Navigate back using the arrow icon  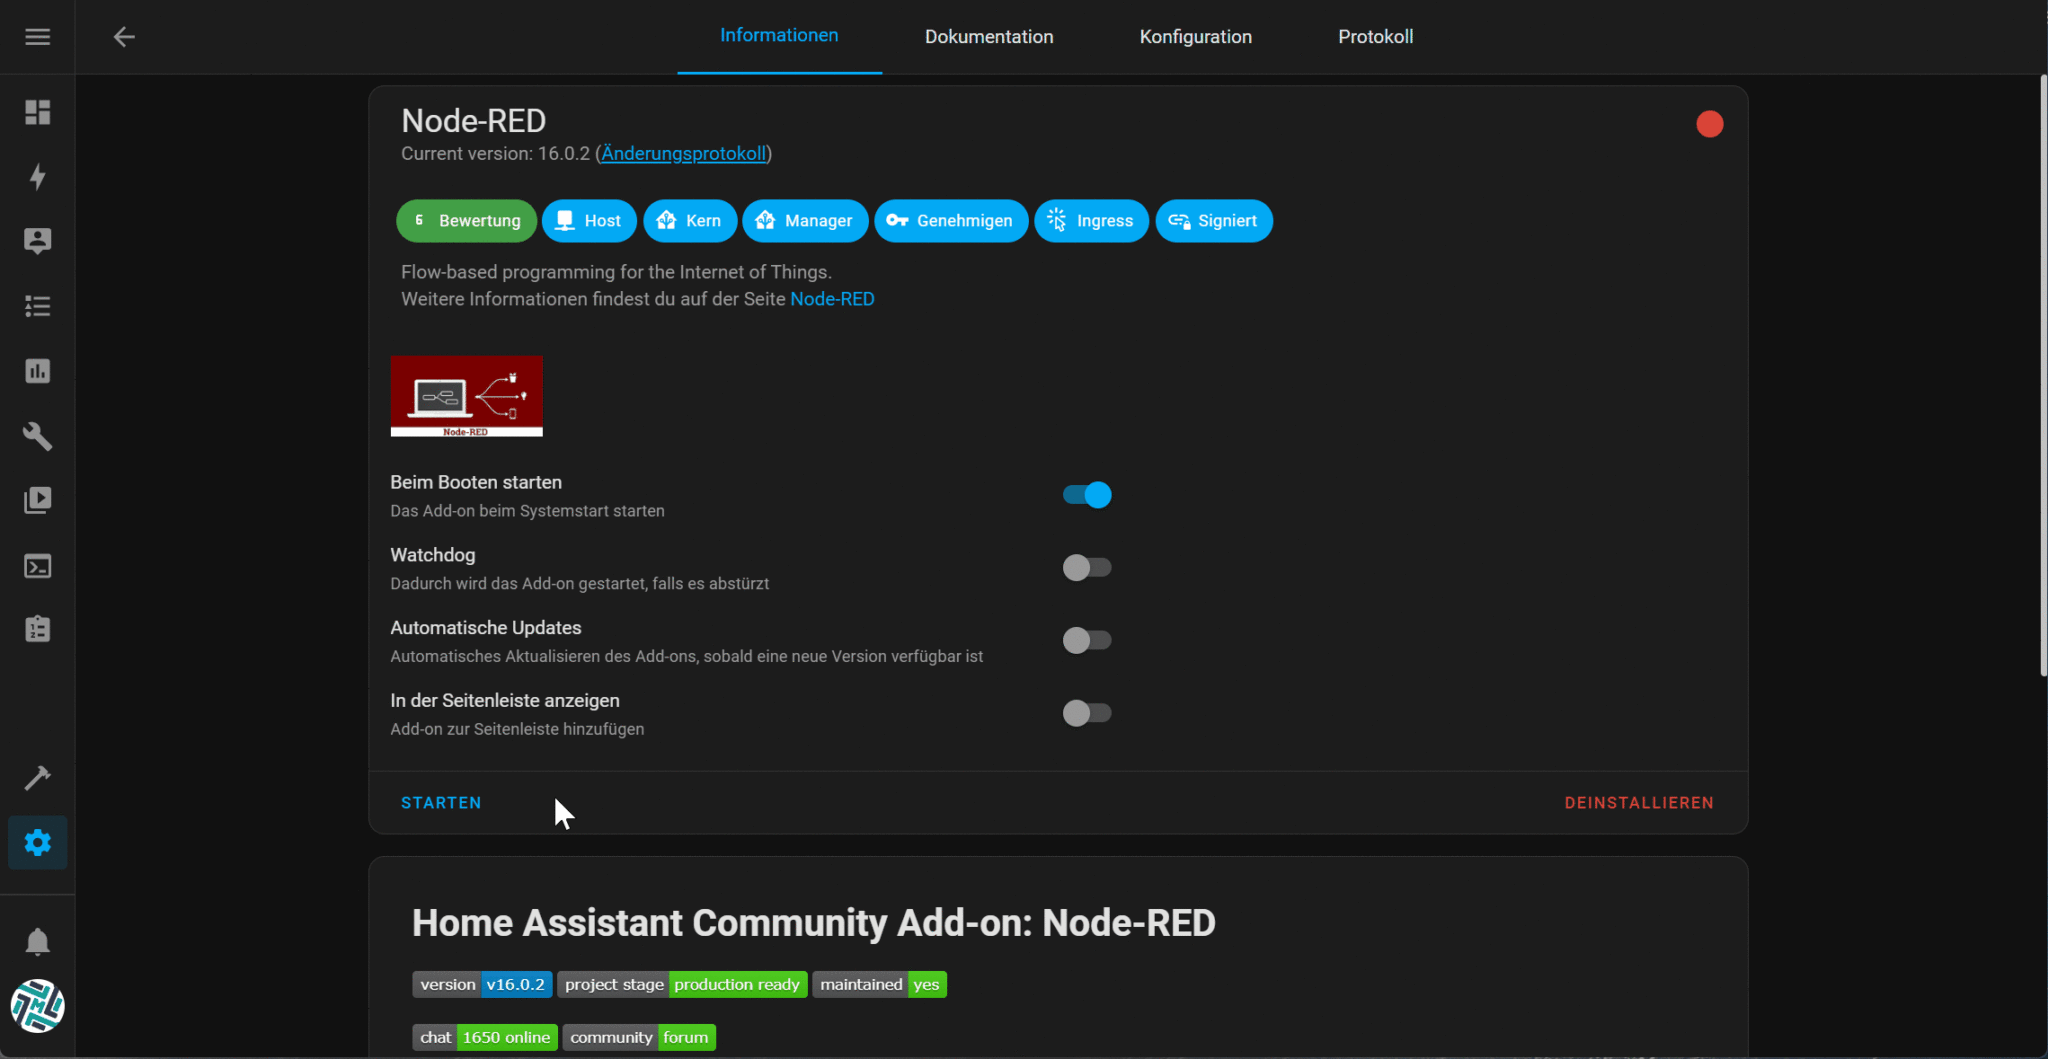click(124, 36)
